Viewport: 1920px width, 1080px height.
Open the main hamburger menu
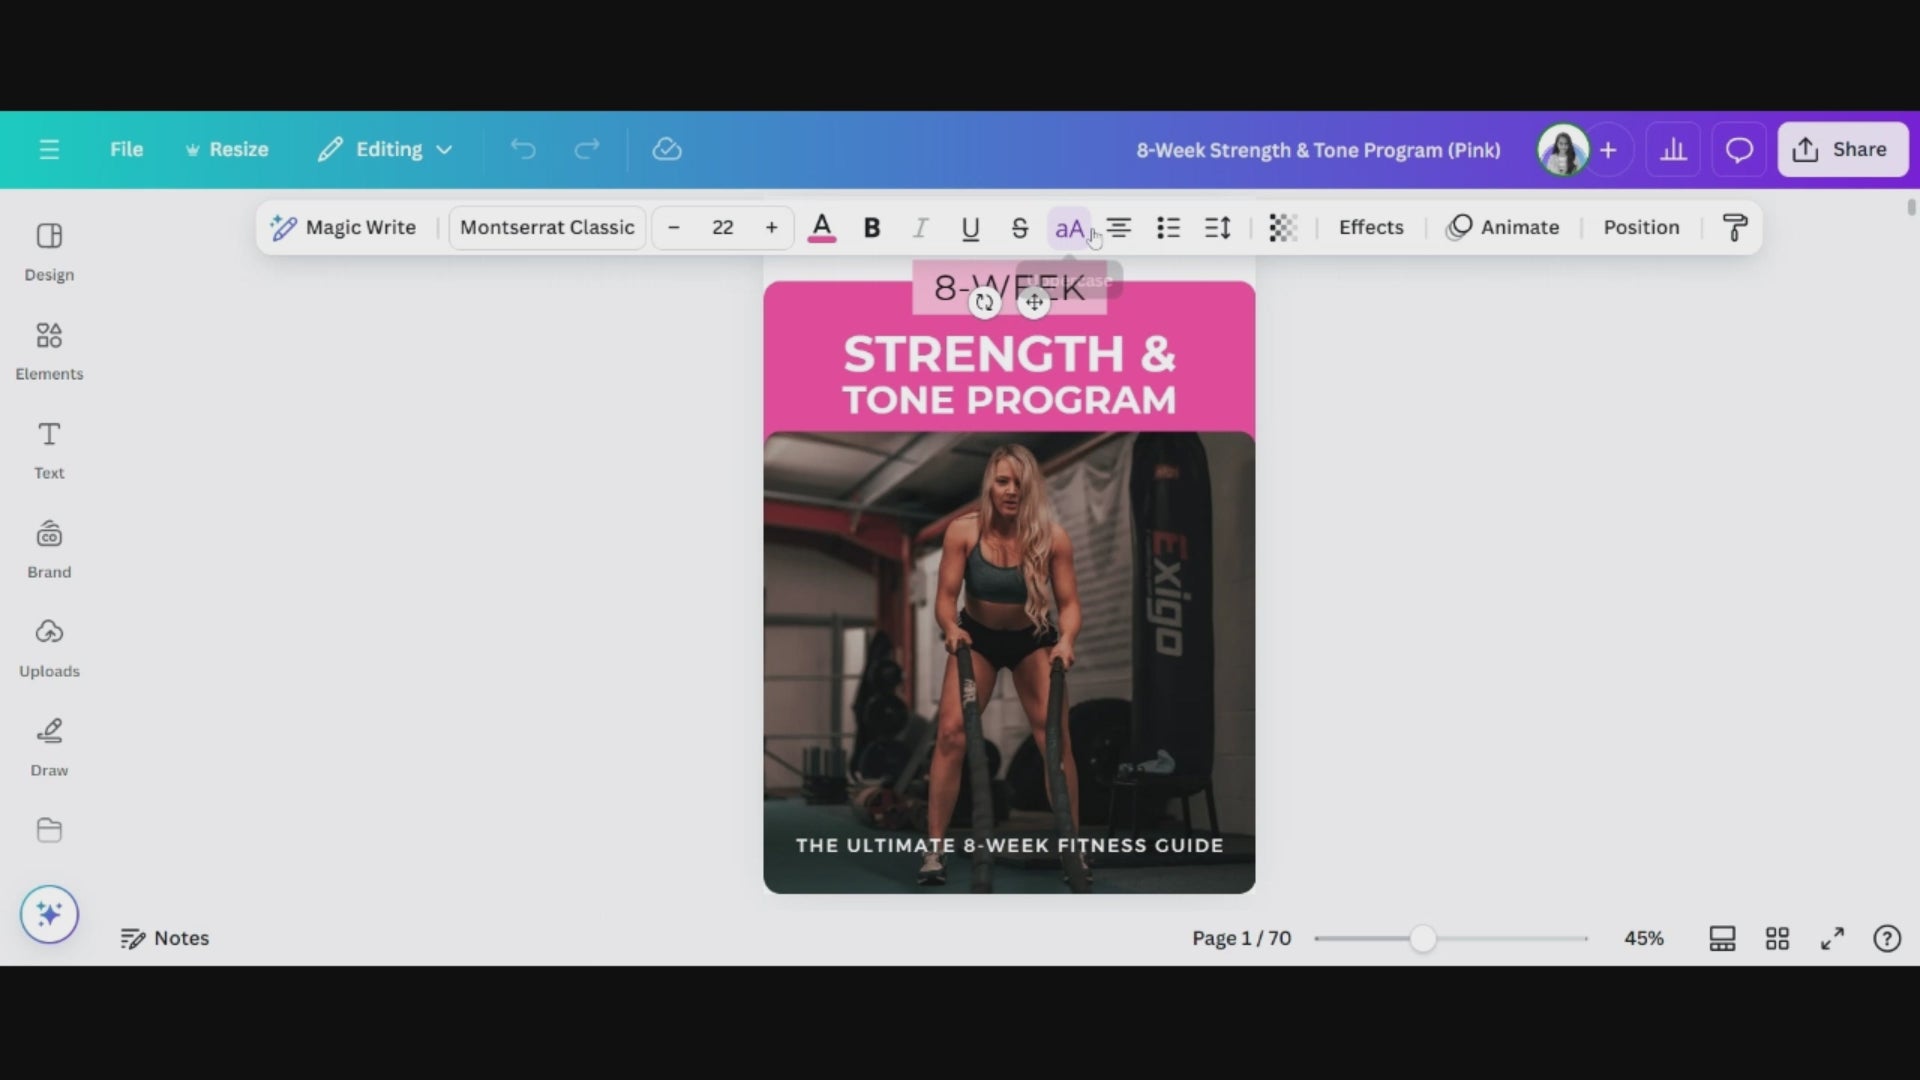(x=49, y=150)
